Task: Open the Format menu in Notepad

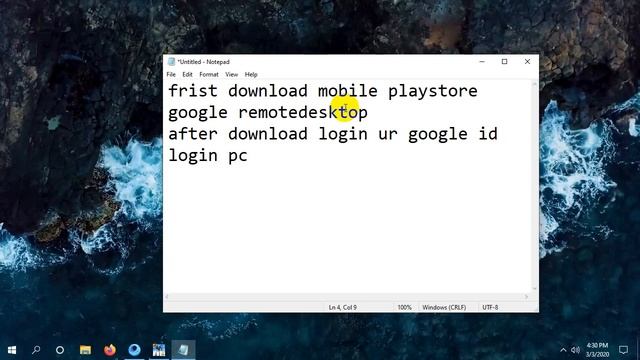Action: coord(209,74)
